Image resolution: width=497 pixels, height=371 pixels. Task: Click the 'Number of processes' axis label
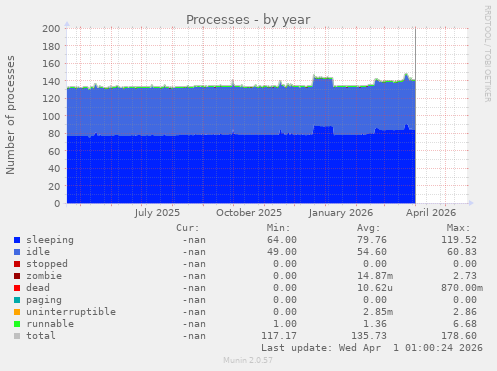(x=10, y=115)
